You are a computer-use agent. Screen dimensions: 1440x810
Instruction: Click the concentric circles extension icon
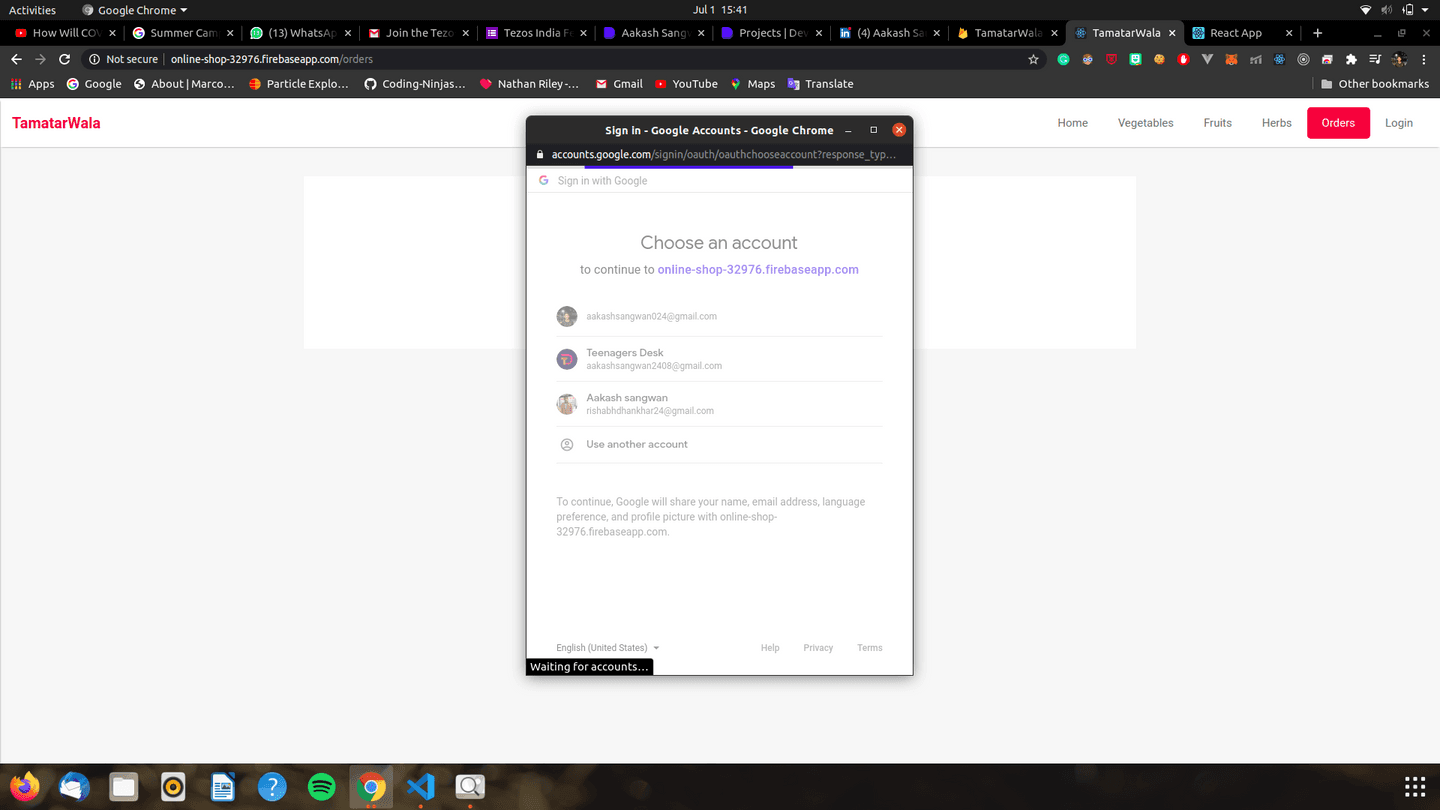click(x=1303, y=59)
